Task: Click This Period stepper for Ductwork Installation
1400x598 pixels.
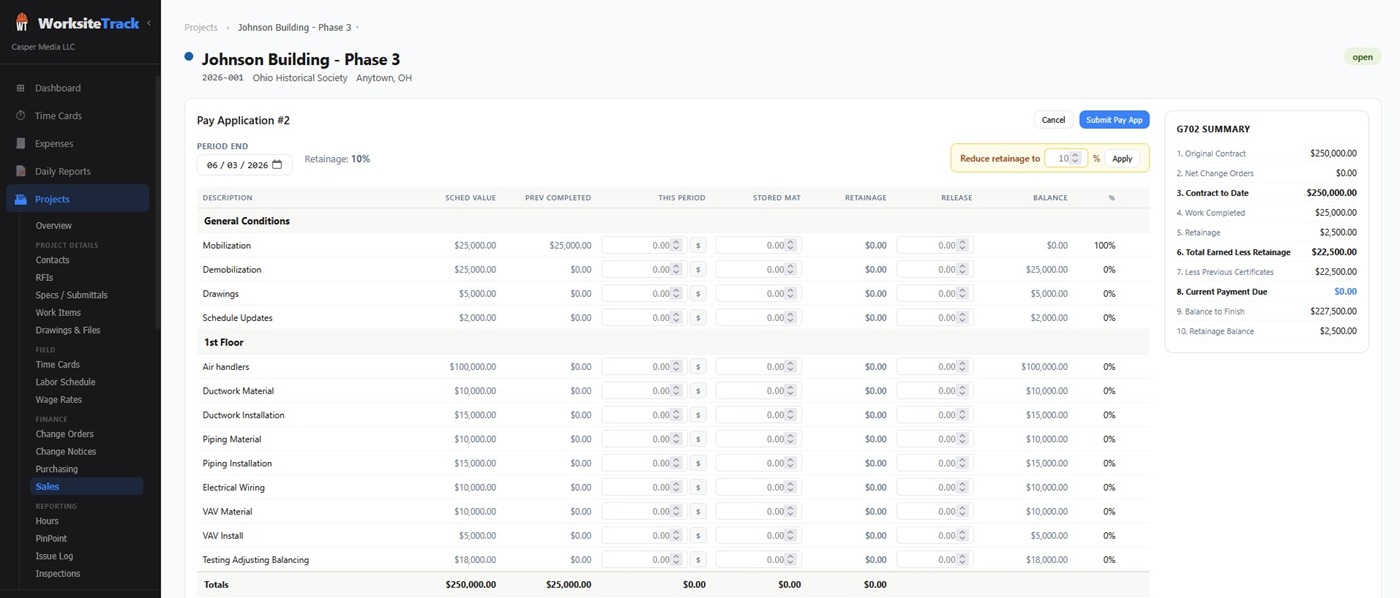Action: pyautogui.click(x=677, y=415)
